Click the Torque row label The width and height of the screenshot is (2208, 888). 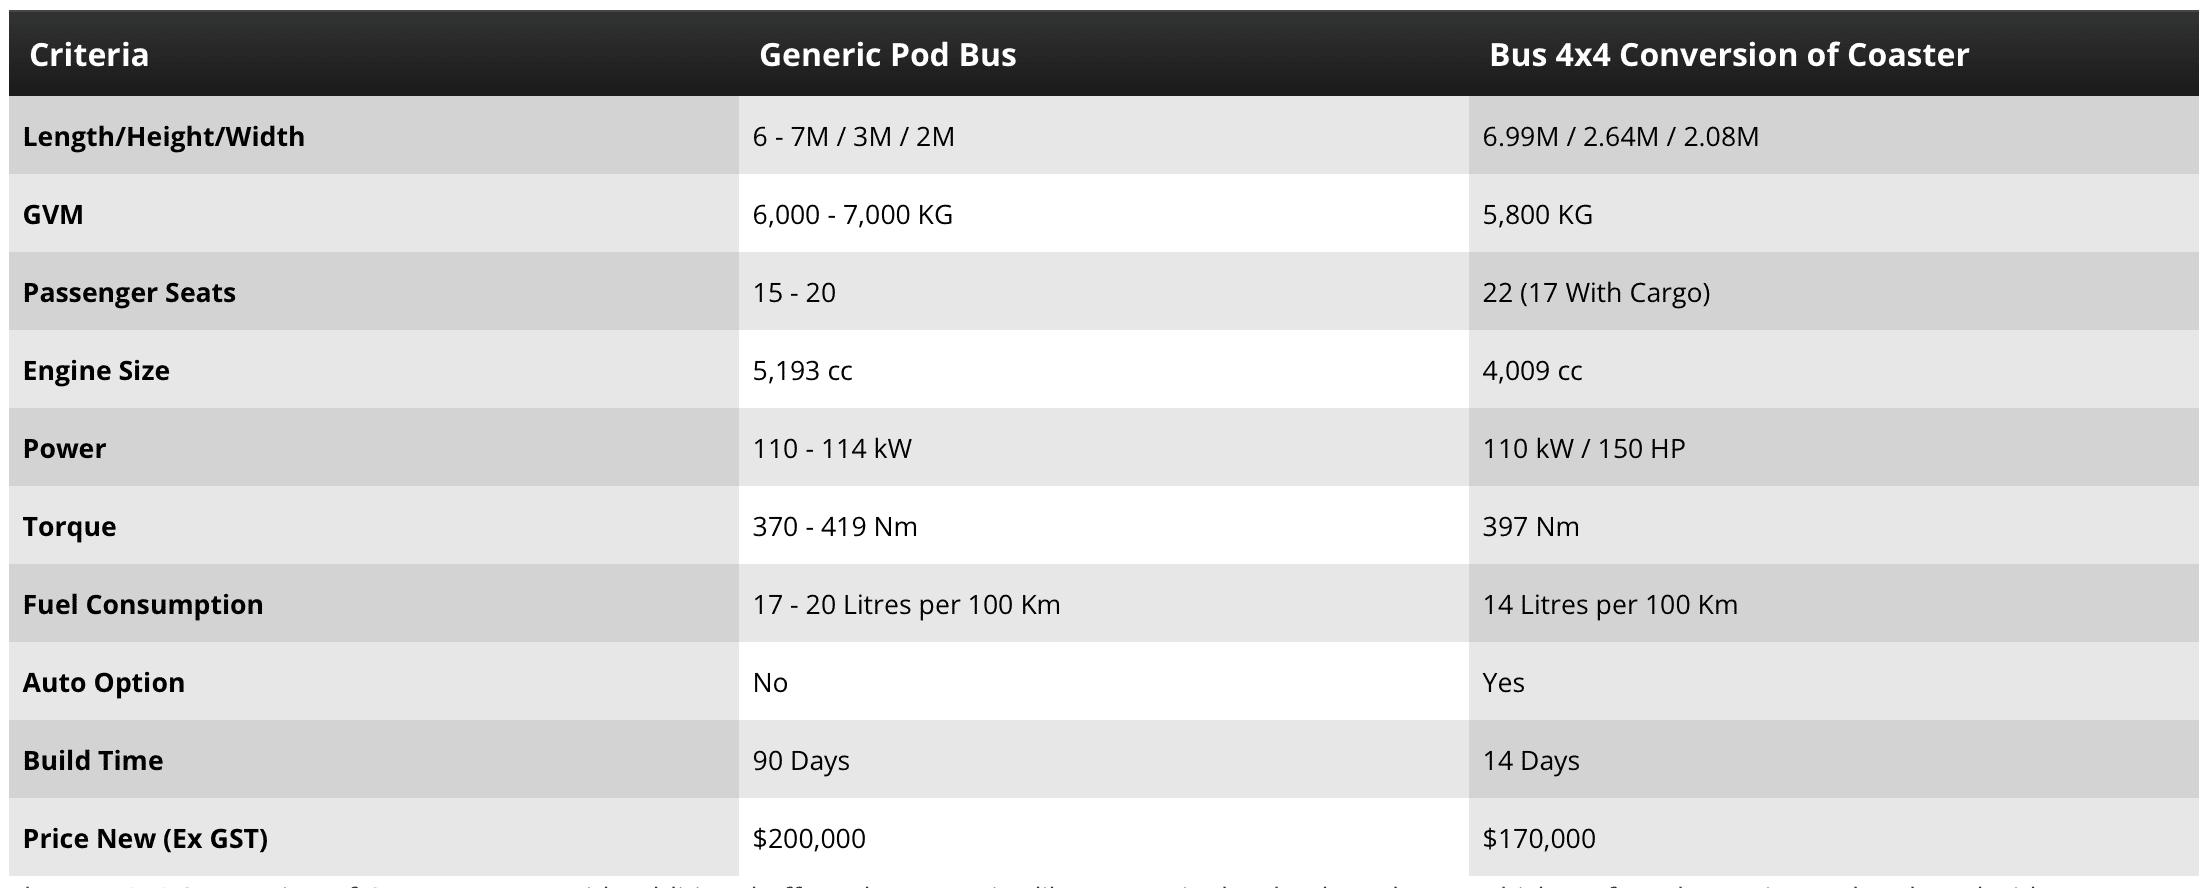69,526
